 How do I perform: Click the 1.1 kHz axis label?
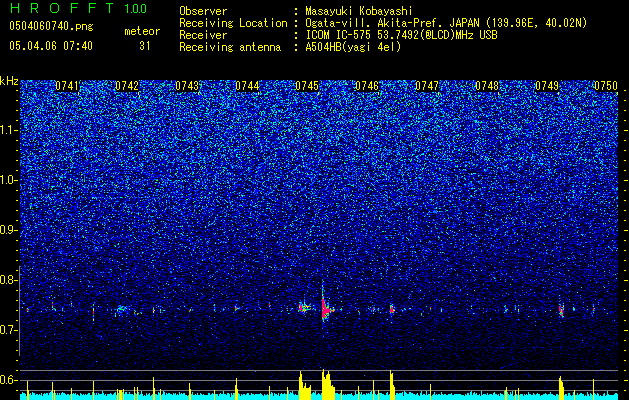click(x=8, y=130)
